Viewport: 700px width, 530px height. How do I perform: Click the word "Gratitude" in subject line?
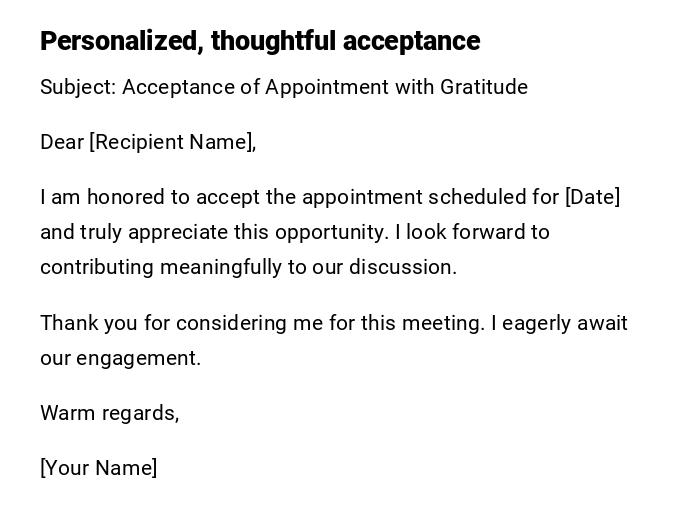[483, 87]
